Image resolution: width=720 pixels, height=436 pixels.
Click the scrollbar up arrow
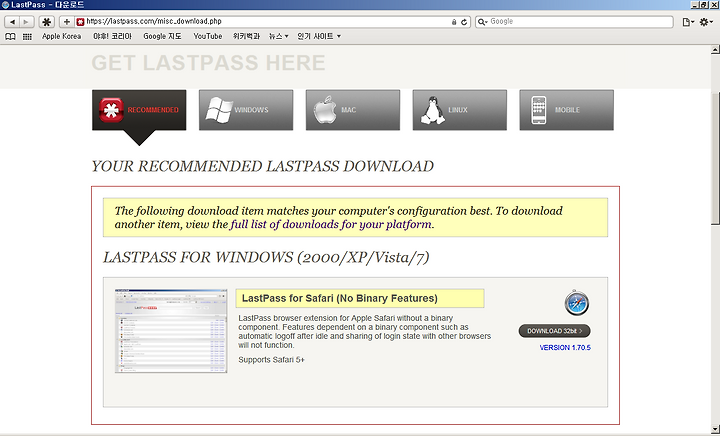[x=715, y=50]
